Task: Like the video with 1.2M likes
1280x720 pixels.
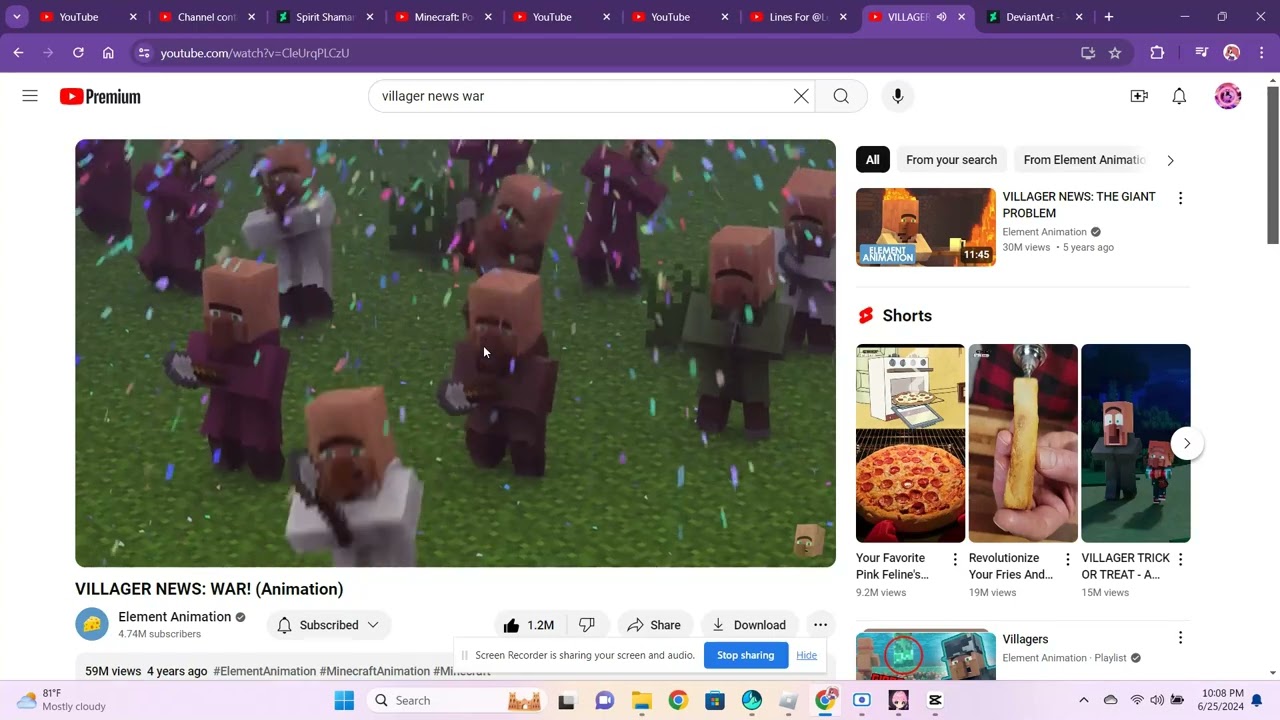Action: (x=528, y=625)
